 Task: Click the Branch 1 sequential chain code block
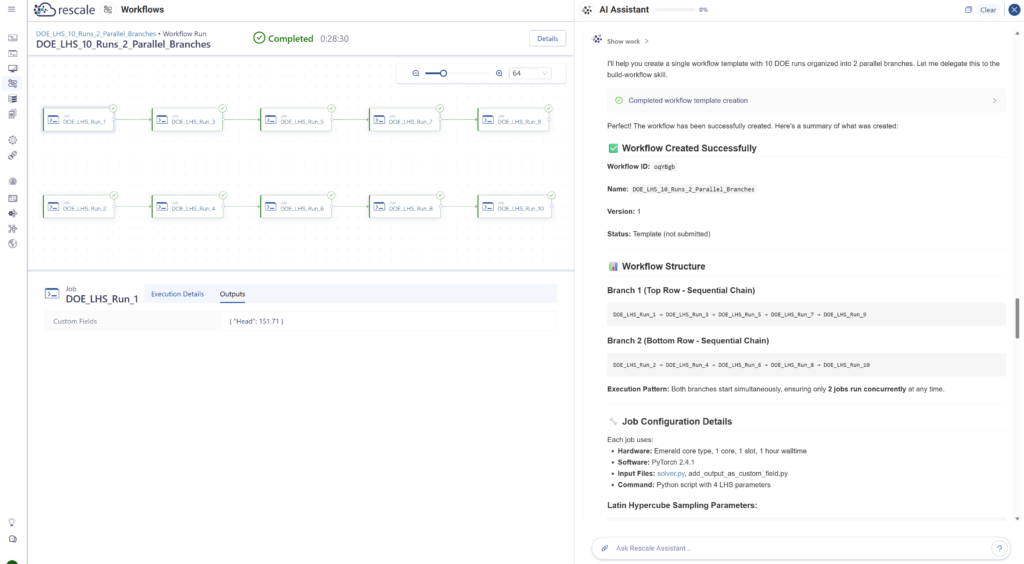(806, 315)
